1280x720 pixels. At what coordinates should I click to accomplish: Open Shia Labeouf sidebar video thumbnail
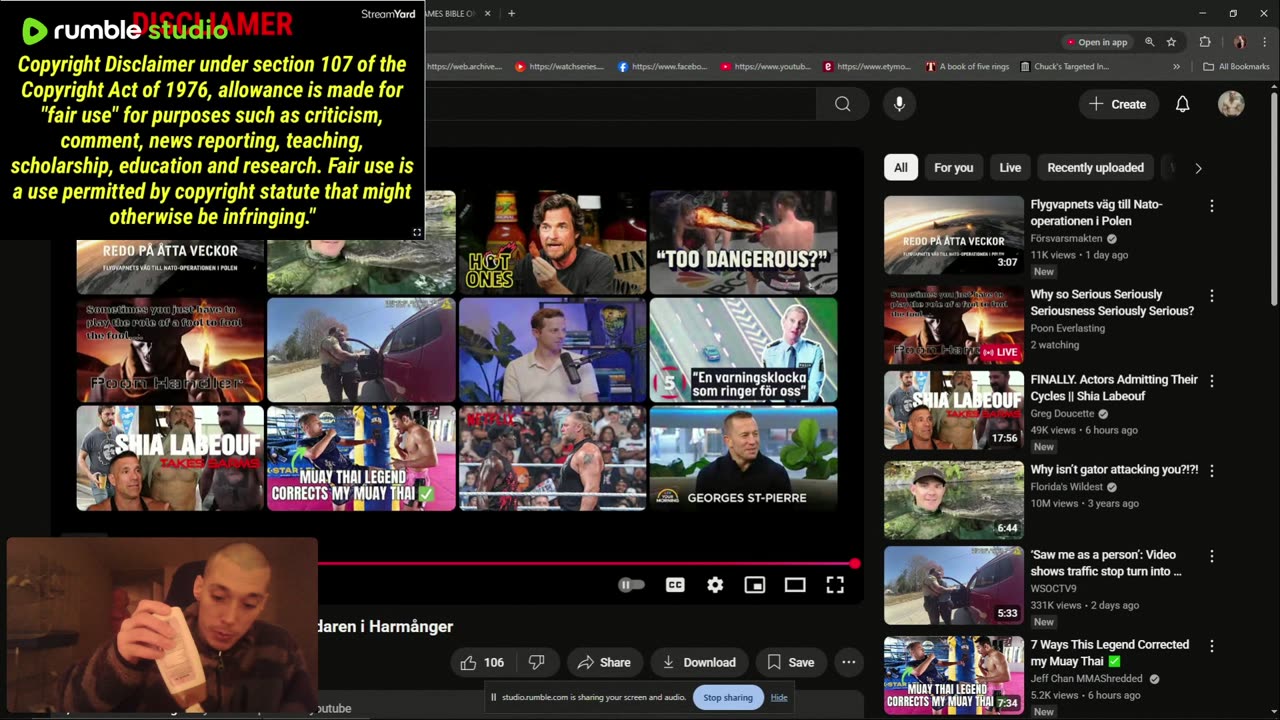954,410
